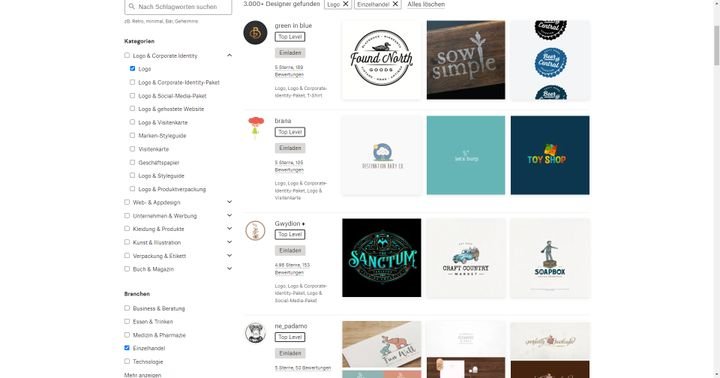Expand Unternehmen & Werbung category

[x=229, y=215]
